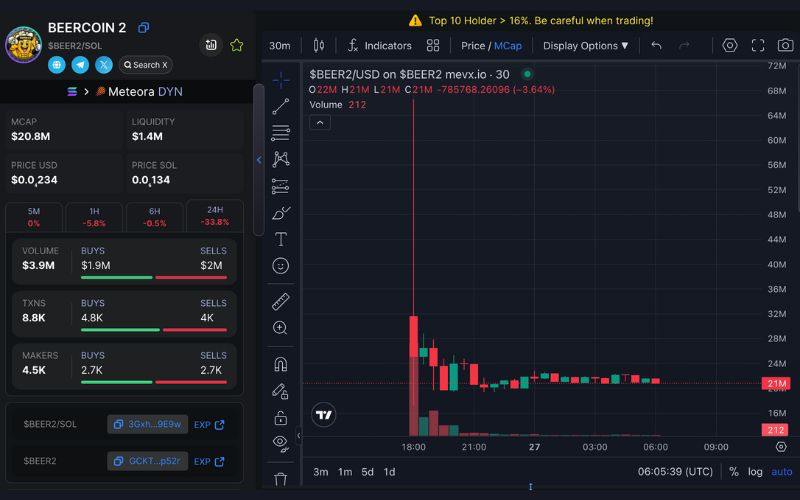Viewport: 800px width, 500px height.
Task: Set date range to 3m
Action: tap(320, 472)
